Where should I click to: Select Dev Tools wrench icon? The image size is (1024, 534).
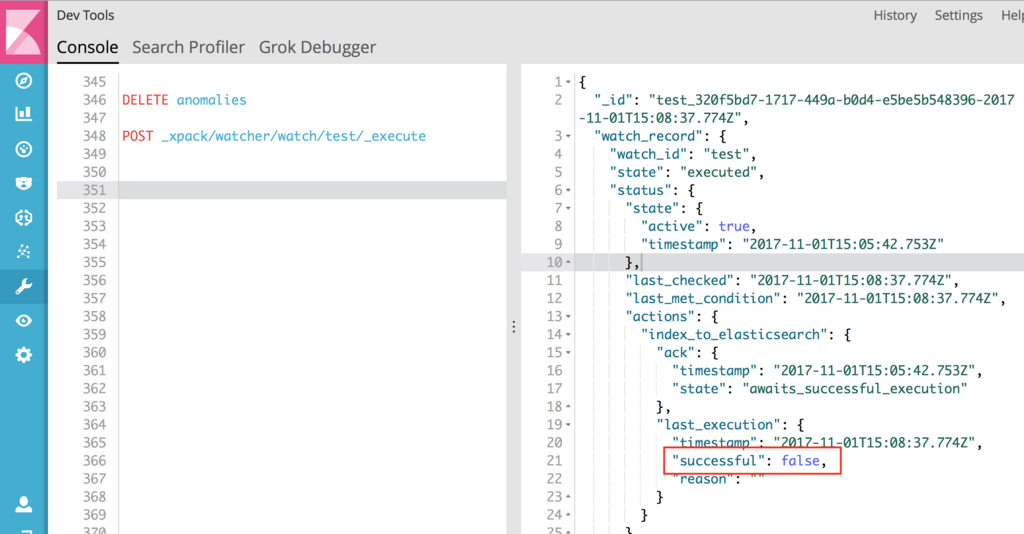24,286
